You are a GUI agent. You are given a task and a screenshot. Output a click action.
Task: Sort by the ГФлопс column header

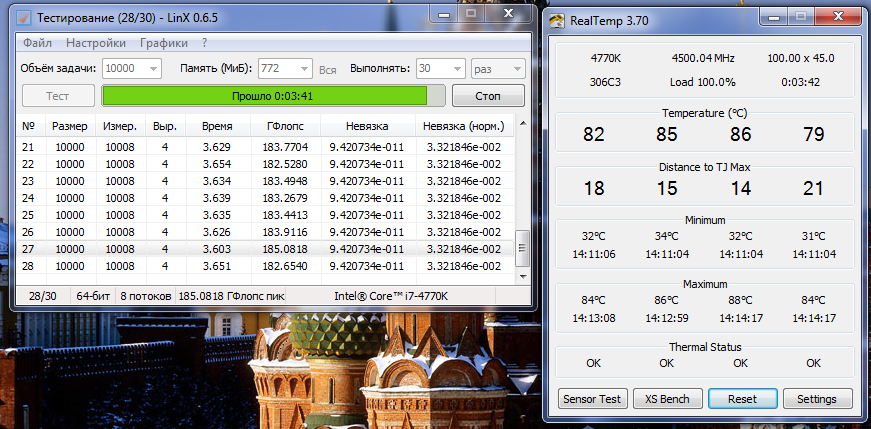tap(286, 126)
